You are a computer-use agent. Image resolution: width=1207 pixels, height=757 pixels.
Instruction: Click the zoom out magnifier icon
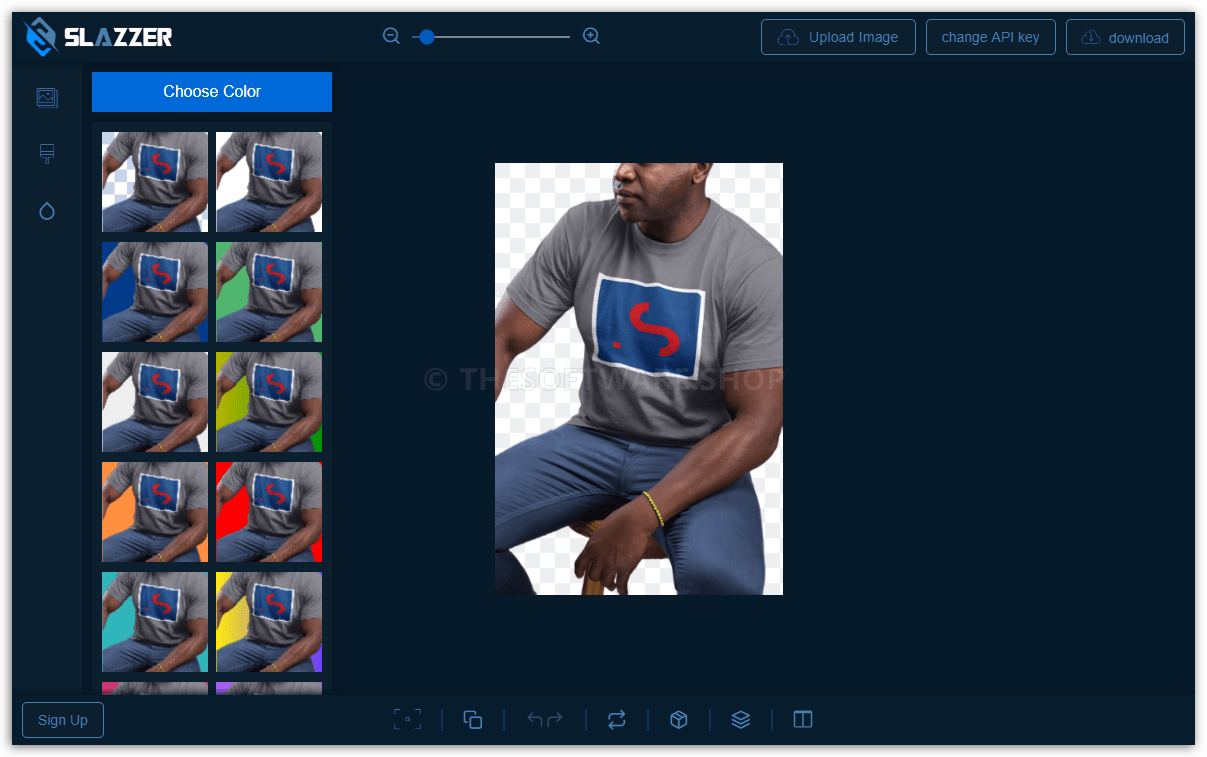[x=391, y=36]
